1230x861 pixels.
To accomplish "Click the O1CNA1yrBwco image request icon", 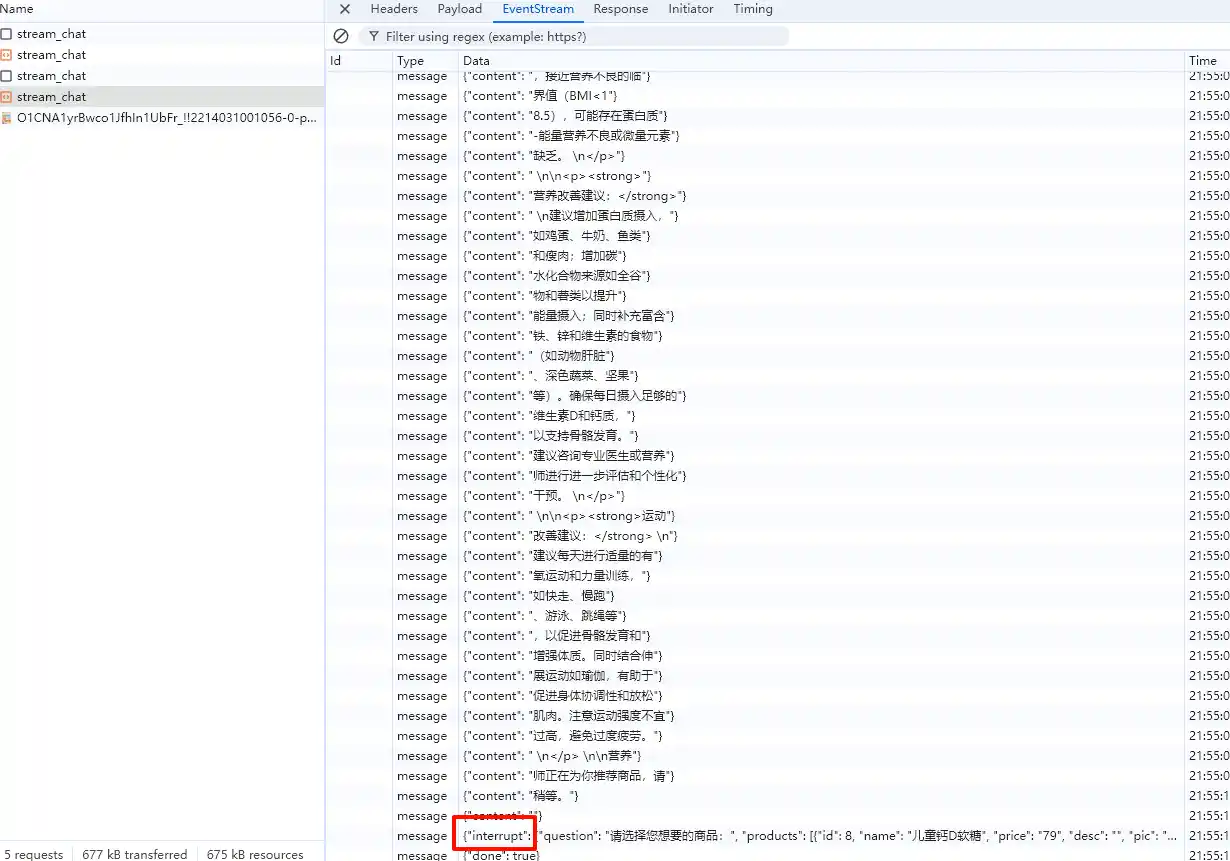I will (6, 118).
